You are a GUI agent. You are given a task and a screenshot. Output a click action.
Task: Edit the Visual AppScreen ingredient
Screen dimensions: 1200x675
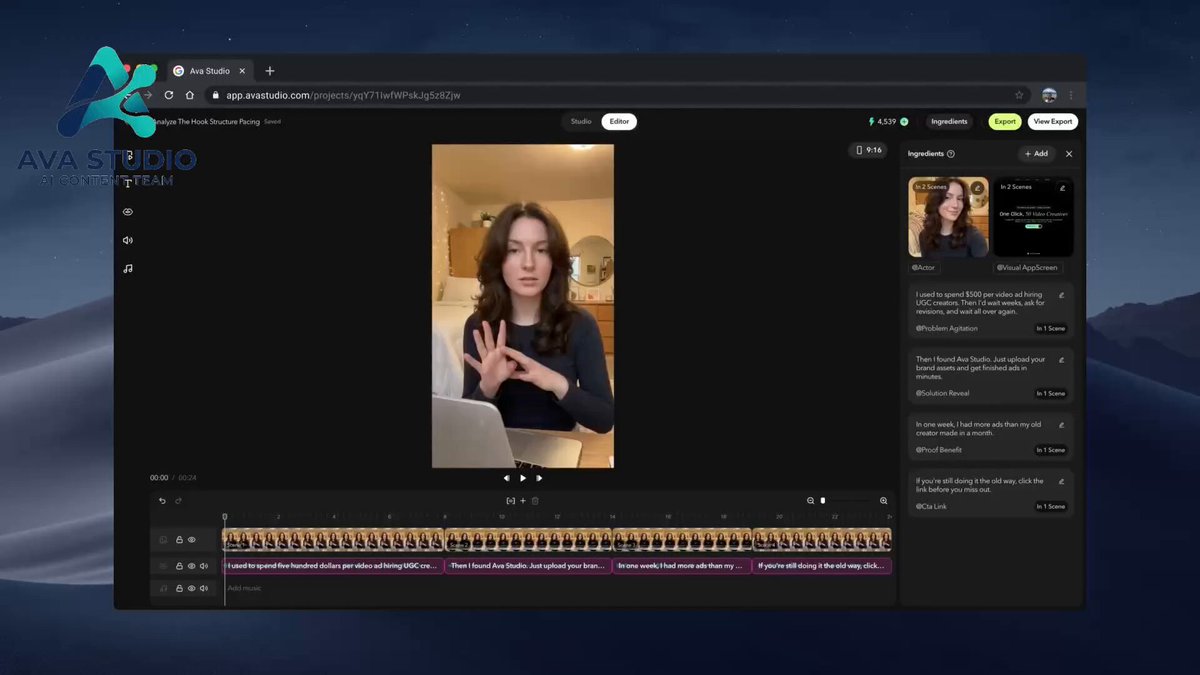point(1062,188)
